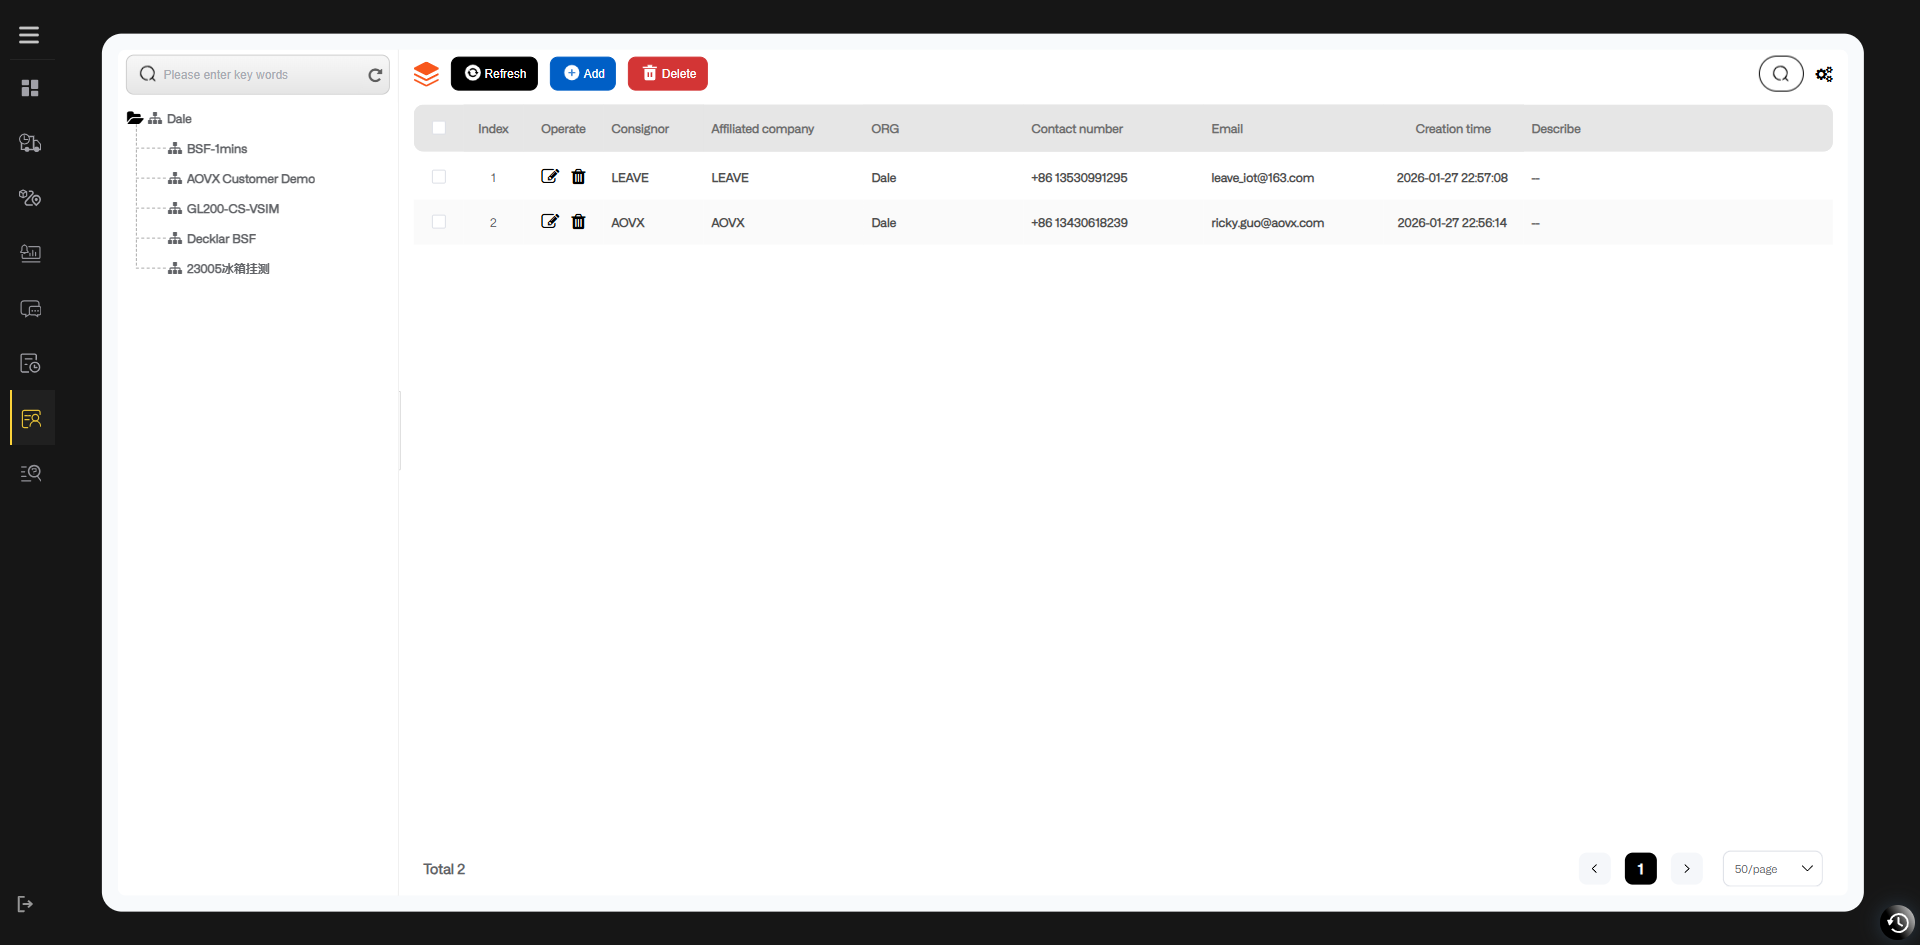Click the orange layers stack icon

427,74
